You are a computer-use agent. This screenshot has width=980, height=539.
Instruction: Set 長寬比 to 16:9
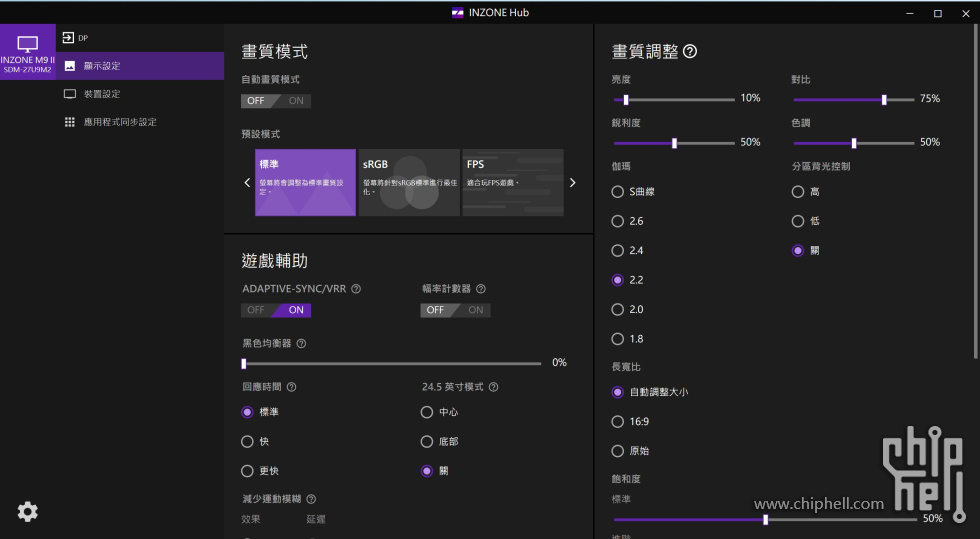coord(618,421)
